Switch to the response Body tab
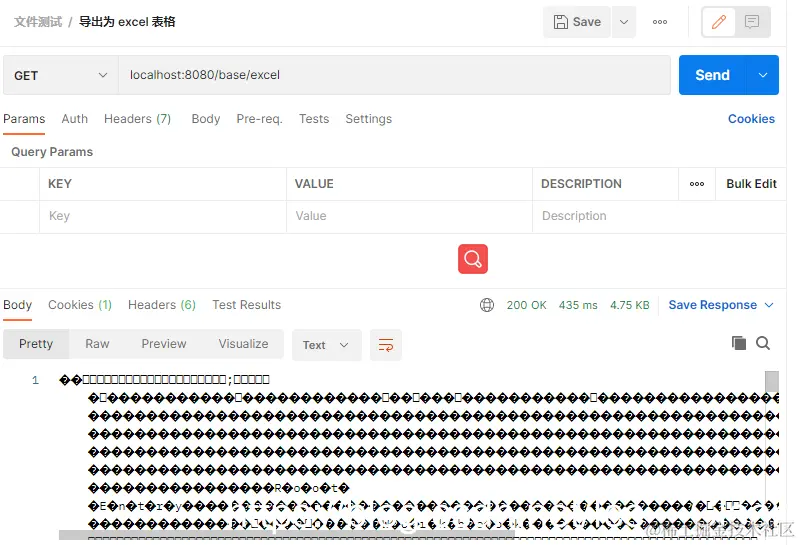Image resolution: width=801 pixels, height=545 pixels. tap(17, 305)
